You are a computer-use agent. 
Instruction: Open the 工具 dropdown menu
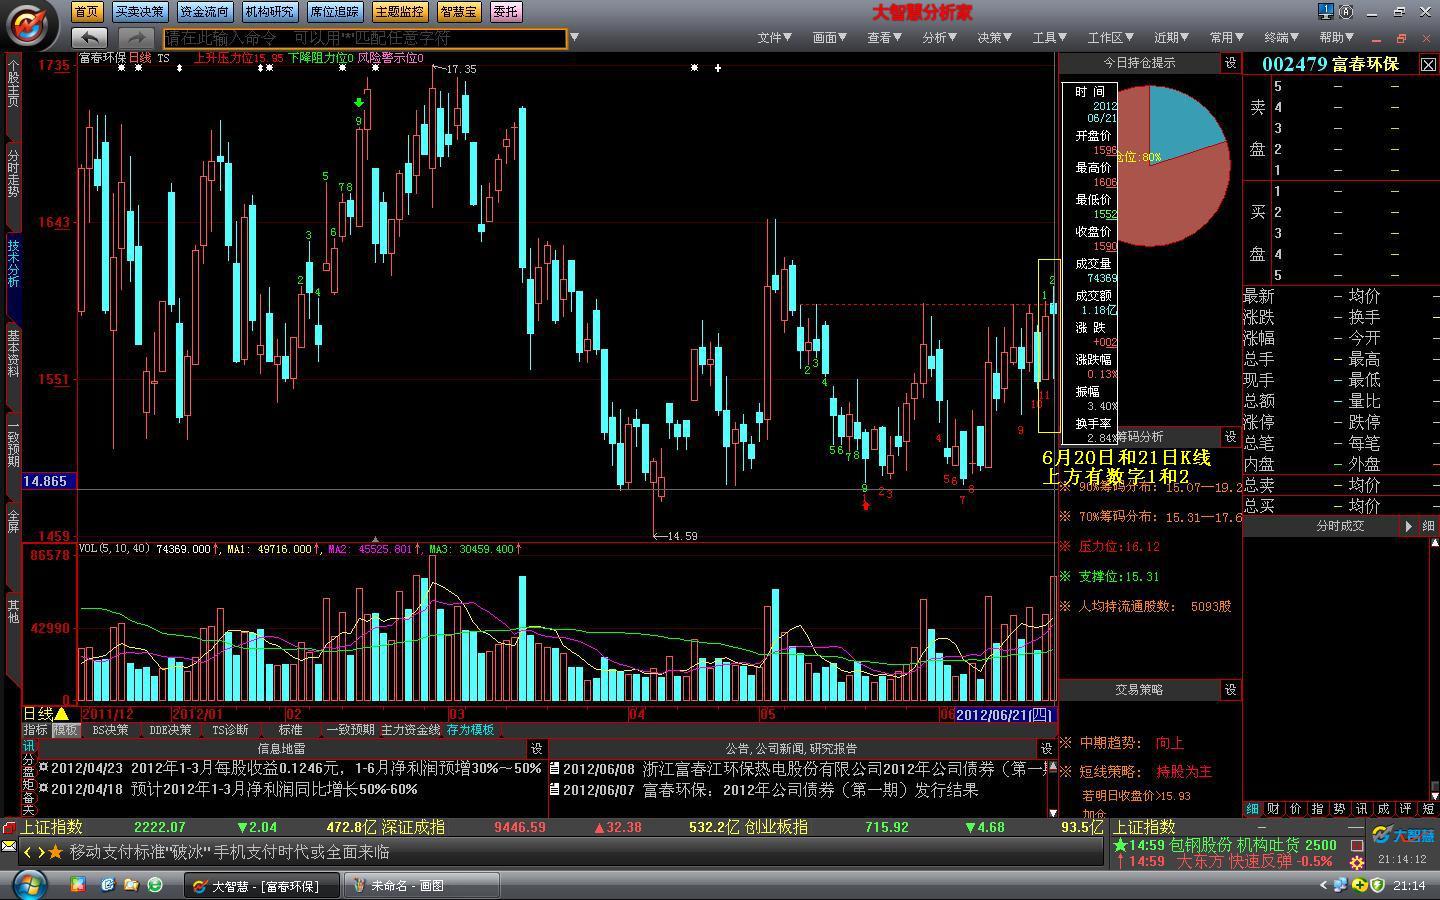point(1049,38)
